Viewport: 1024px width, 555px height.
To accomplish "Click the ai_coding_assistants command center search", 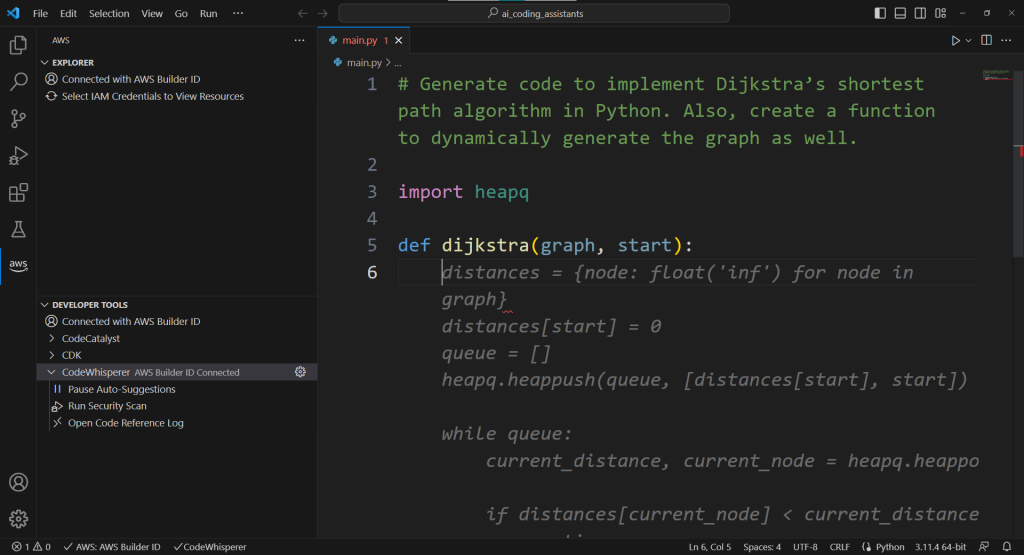I will click(534, 13).
